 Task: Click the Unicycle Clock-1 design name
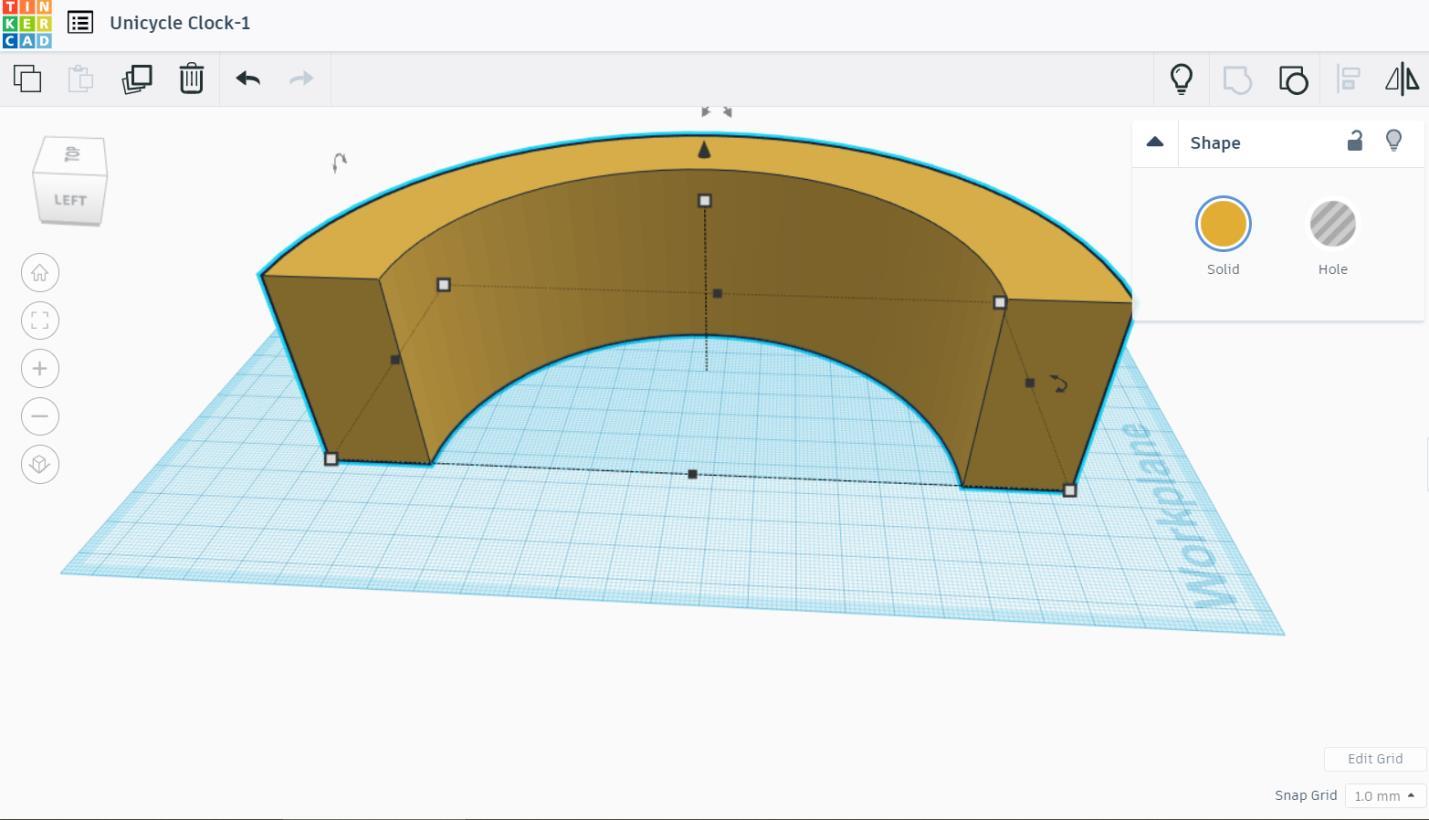[x=180, y=22]
